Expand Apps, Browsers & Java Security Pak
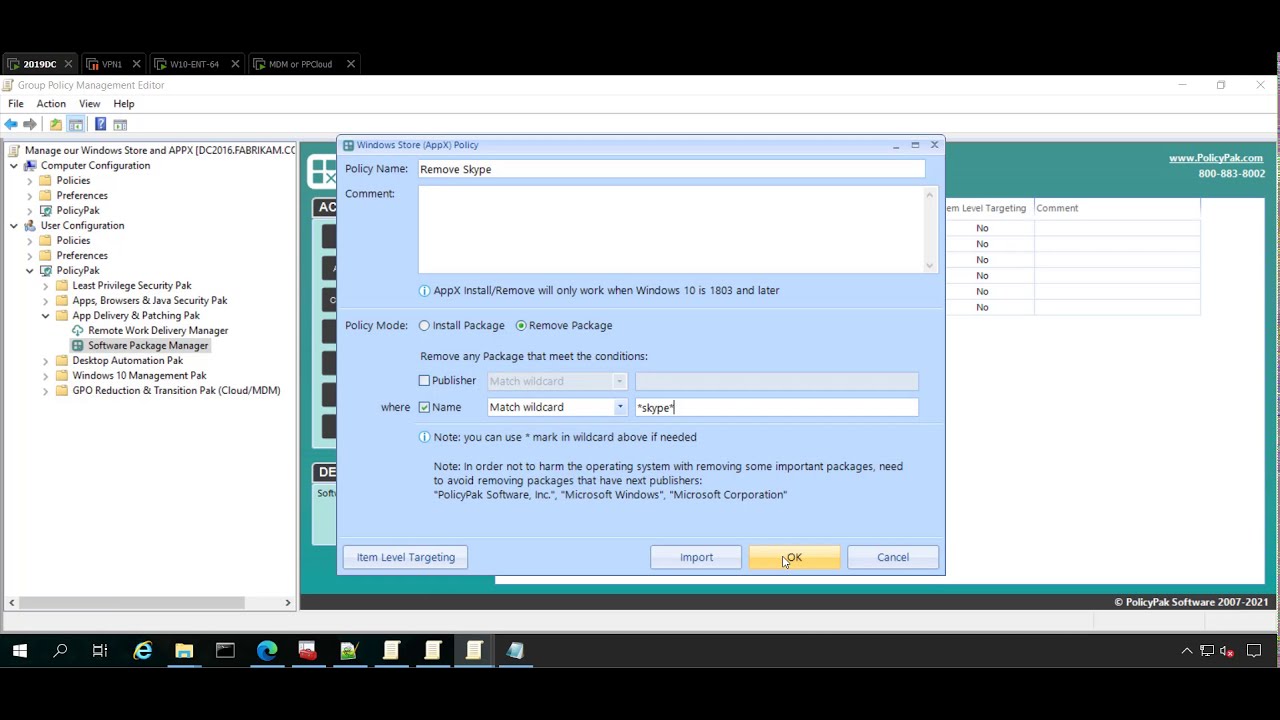The width and height of the screenshot is (1280, 720). click(45, 301)
